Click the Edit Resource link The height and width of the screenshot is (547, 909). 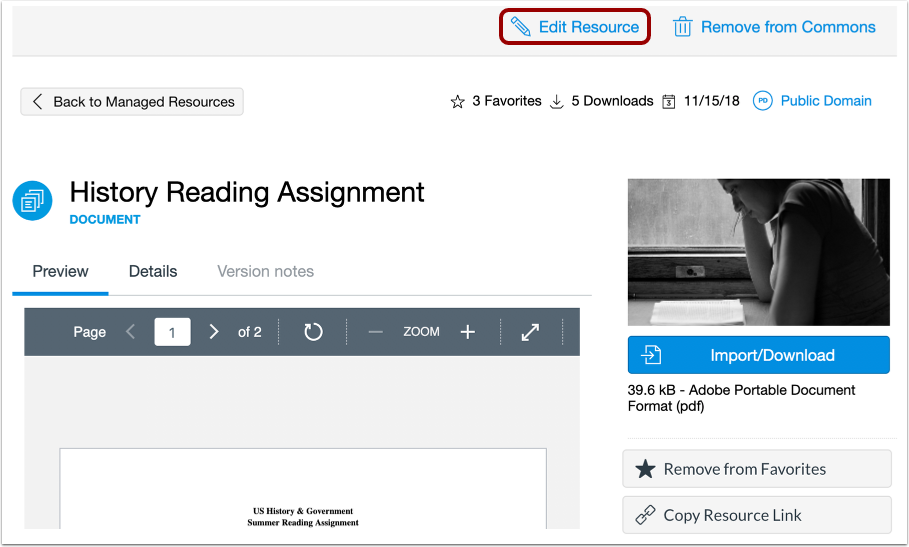click(x=575, y=27)
